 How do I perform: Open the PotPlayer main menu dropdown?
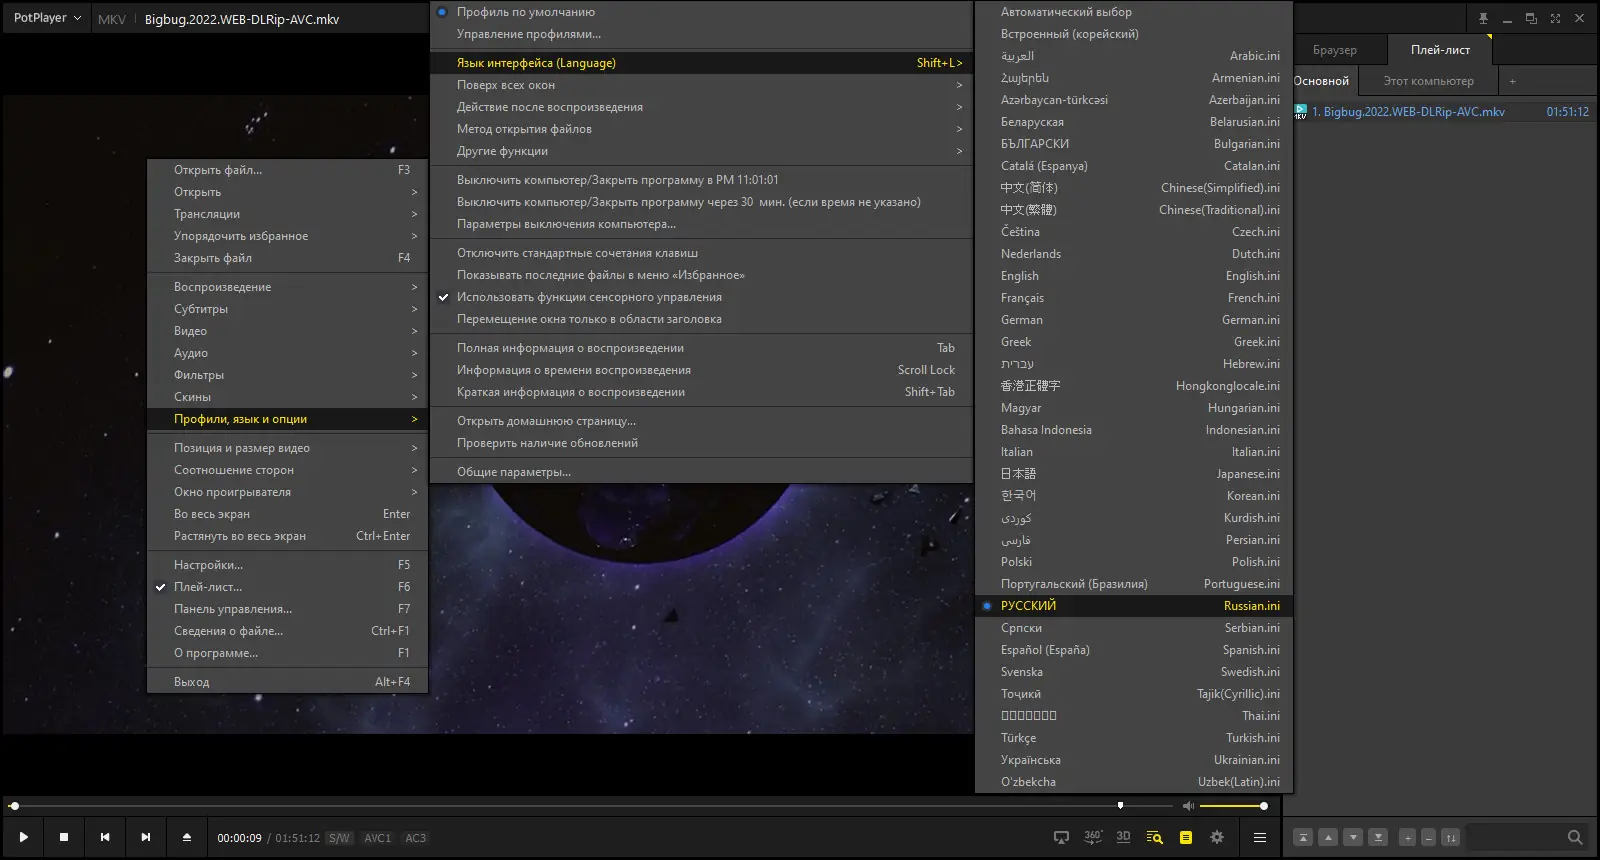tap(47, 18)
